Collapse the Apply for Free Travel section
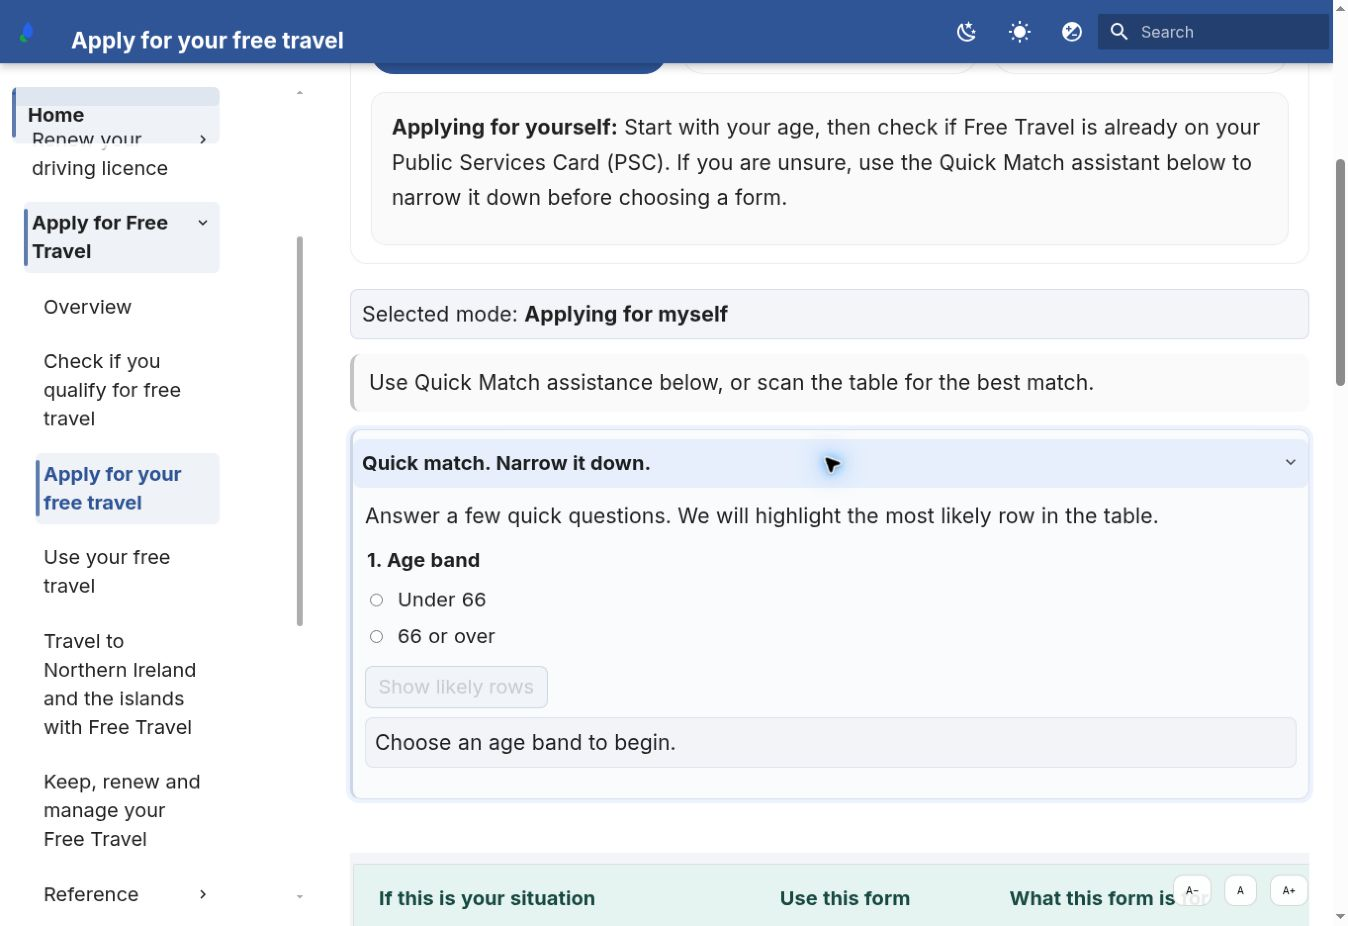 point(203,223)
